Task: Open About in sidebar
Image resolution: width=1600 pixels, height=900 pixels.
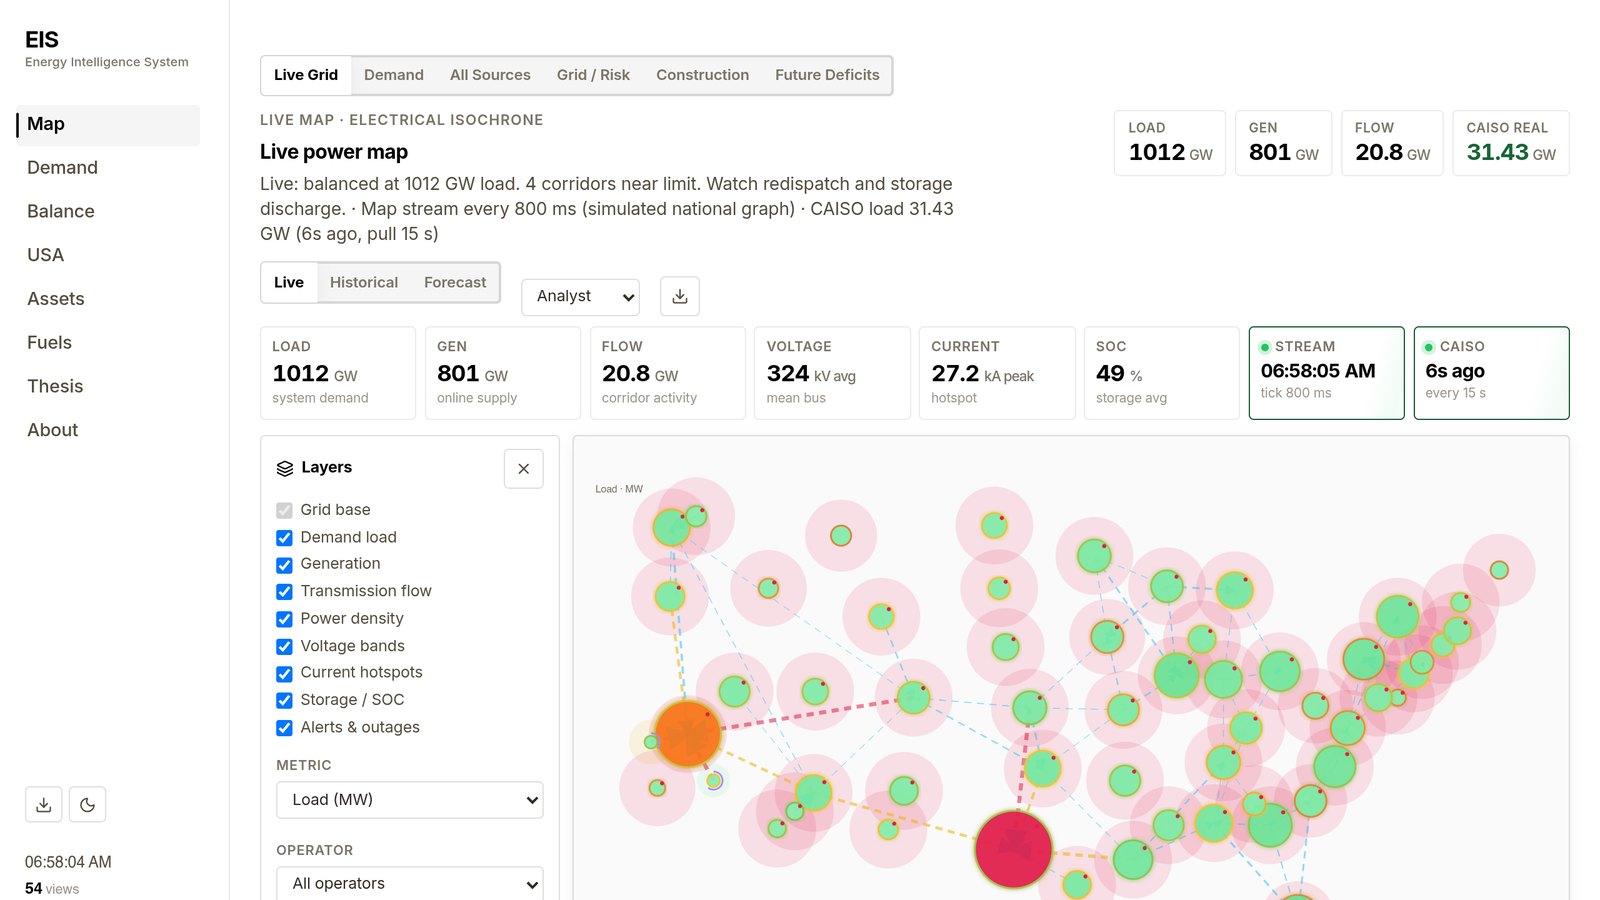Action: pos(108,430)
